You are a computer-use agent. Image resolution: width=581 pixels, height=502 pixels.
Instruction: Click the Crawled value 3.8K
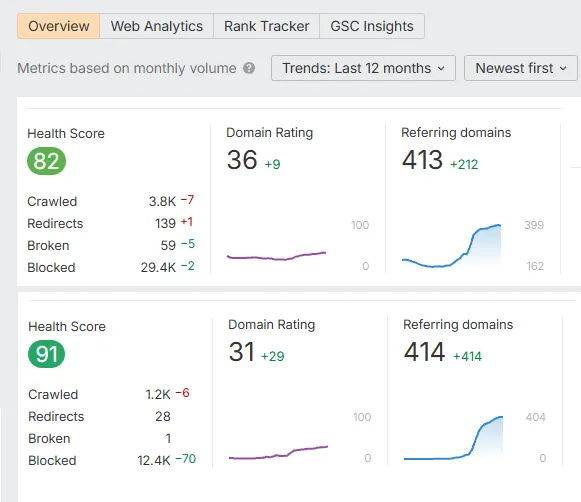click(x=162, y=202)
